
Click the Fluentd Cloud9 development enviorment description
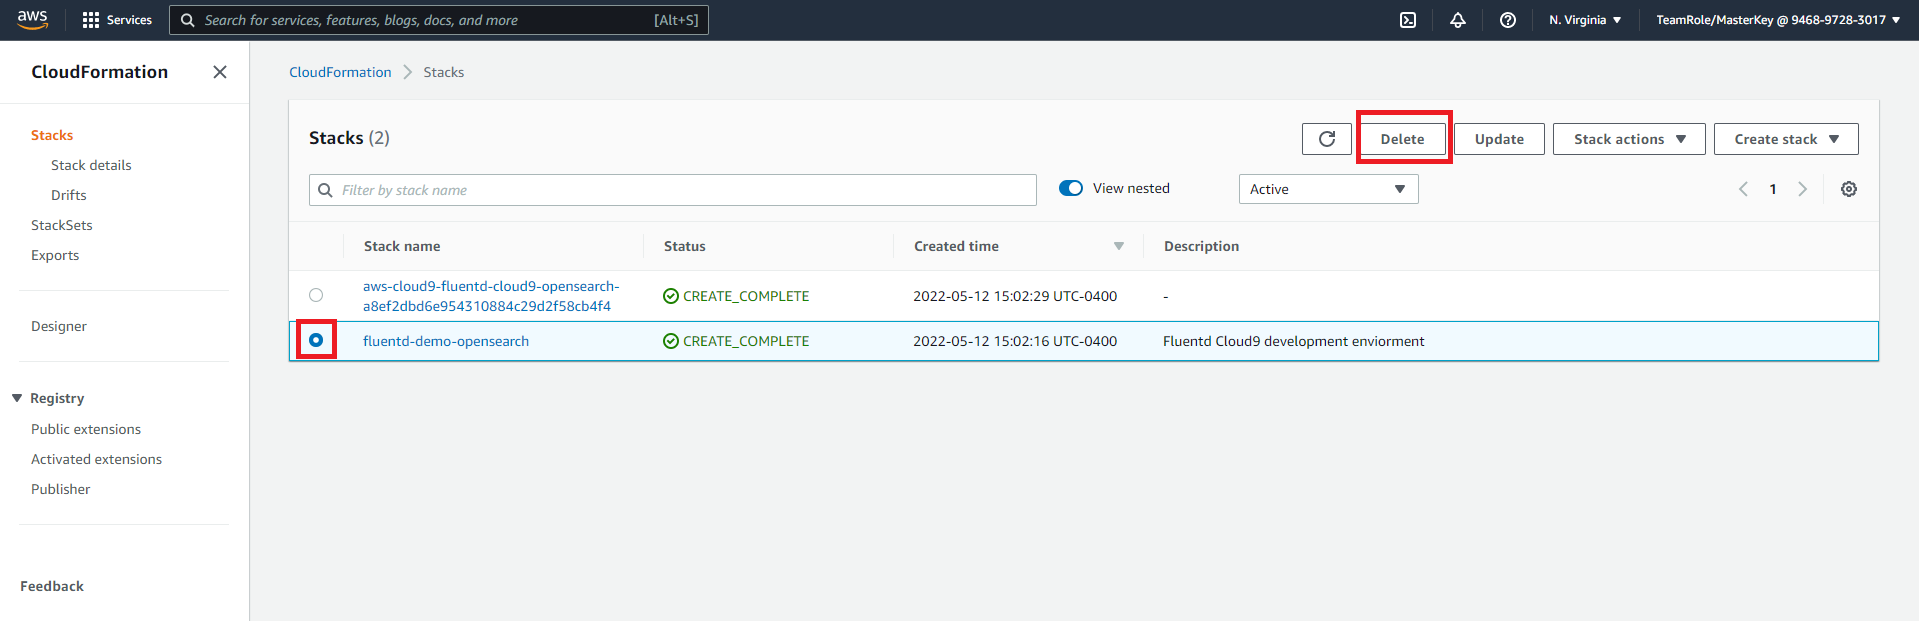coord(1294,341)
